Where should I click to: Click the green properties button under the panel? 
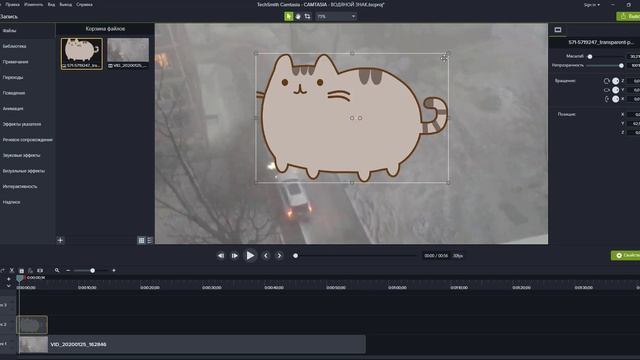626,256
